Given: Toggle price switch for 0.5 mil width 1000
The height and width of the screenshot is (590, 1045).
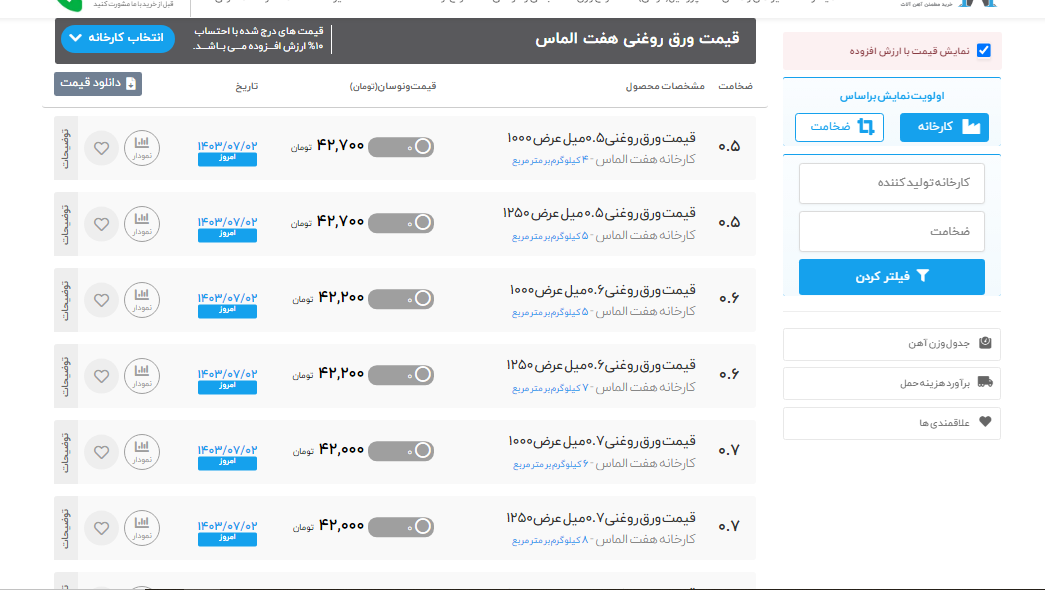Looking at the screenshot, I should 401,147.
